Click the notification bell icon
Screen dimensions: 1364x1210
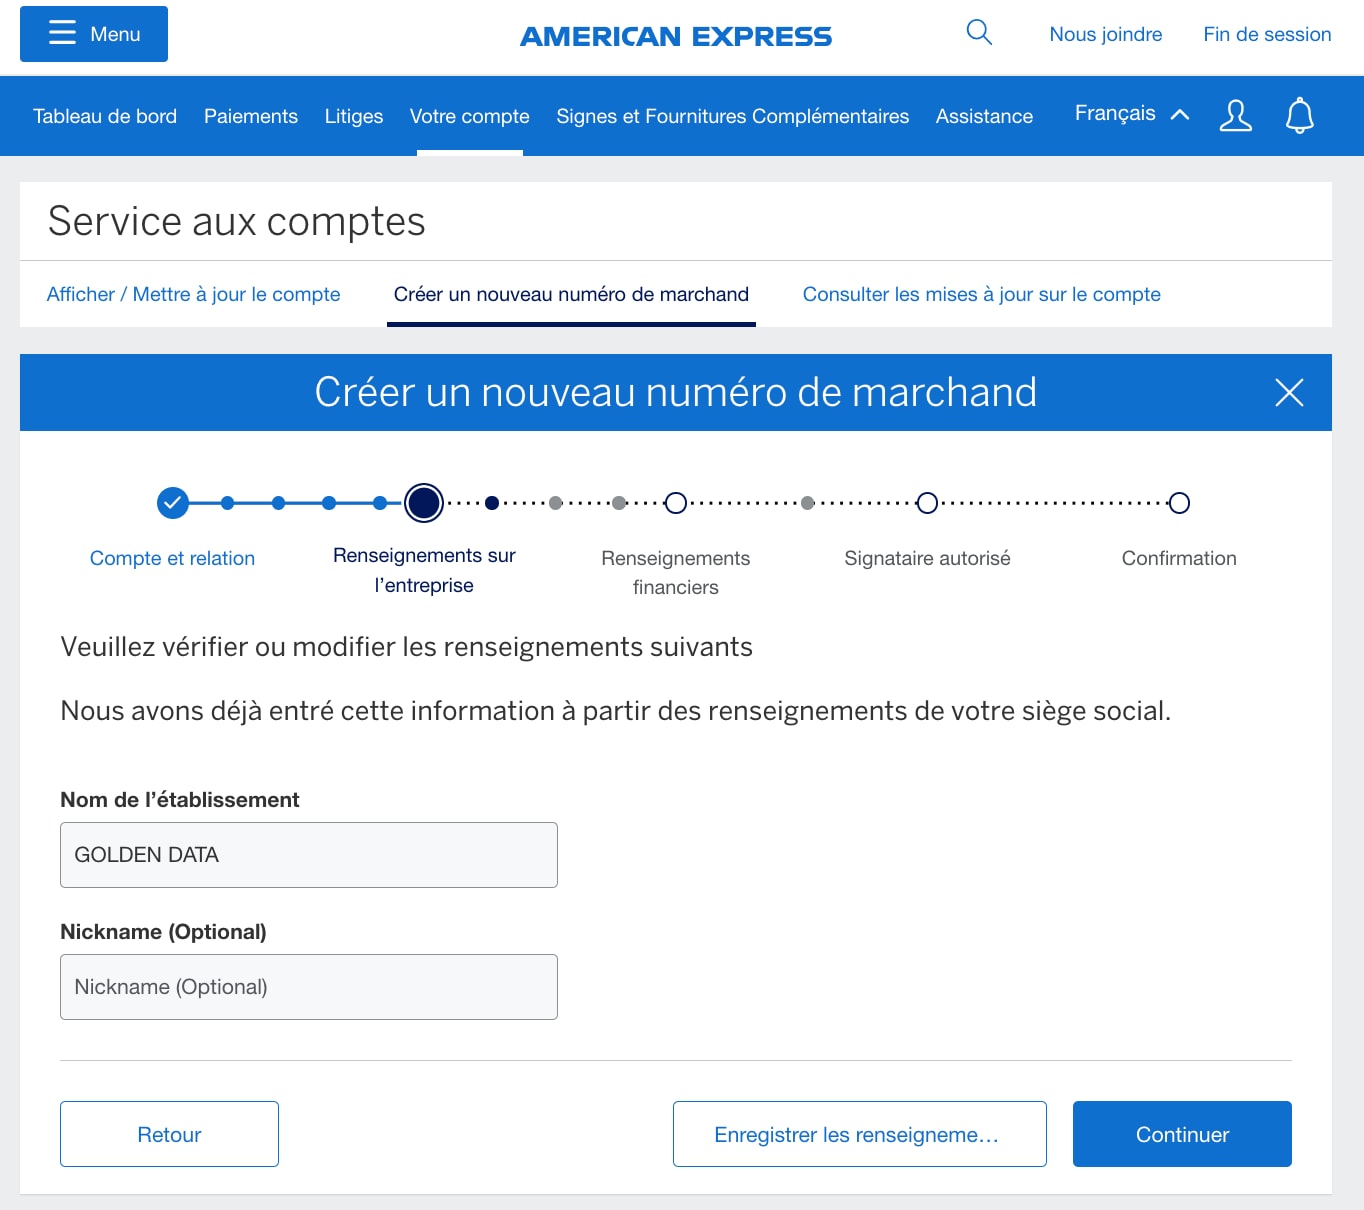coord(1299,115)
